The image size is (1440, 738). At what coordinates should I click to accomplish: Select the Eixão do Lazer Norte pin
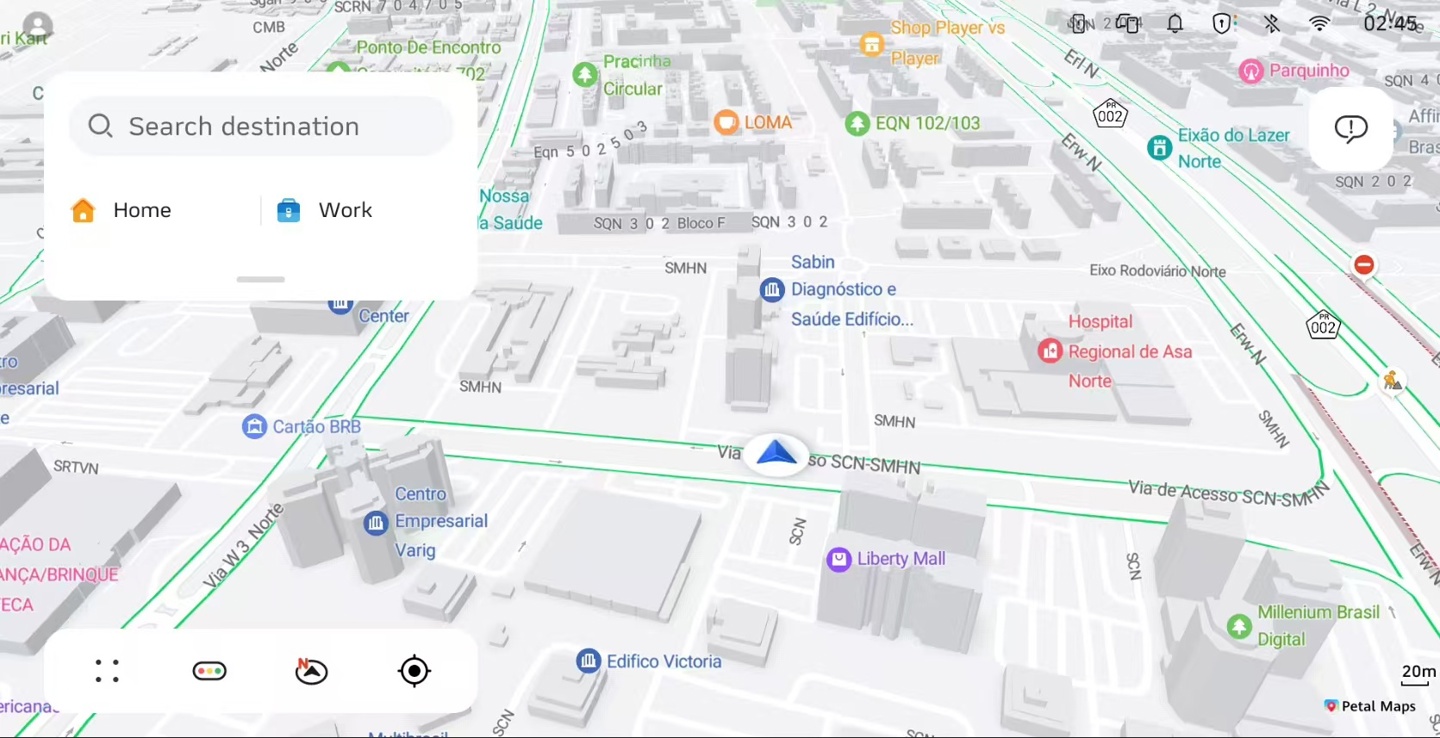[x=1159, y=148]
